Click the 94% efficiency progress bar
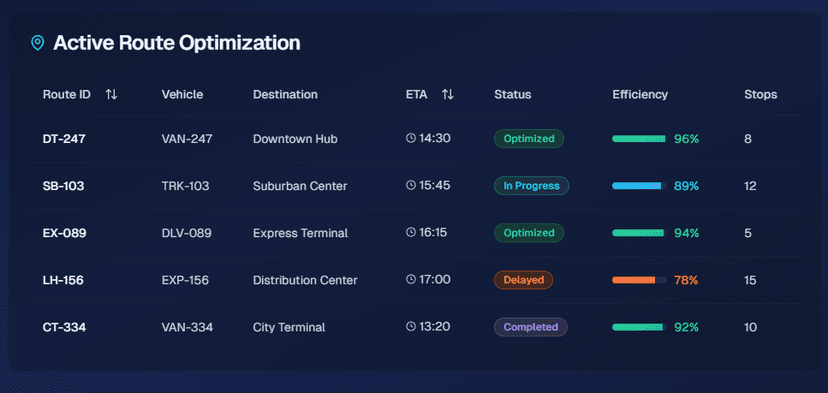 pyautogui.click(x=639, y=233)
